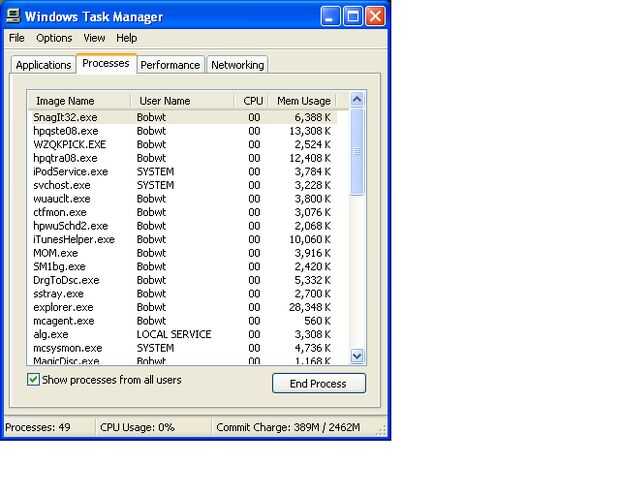
Task: Maximize the Task Manager window
Action: (353, 17)
